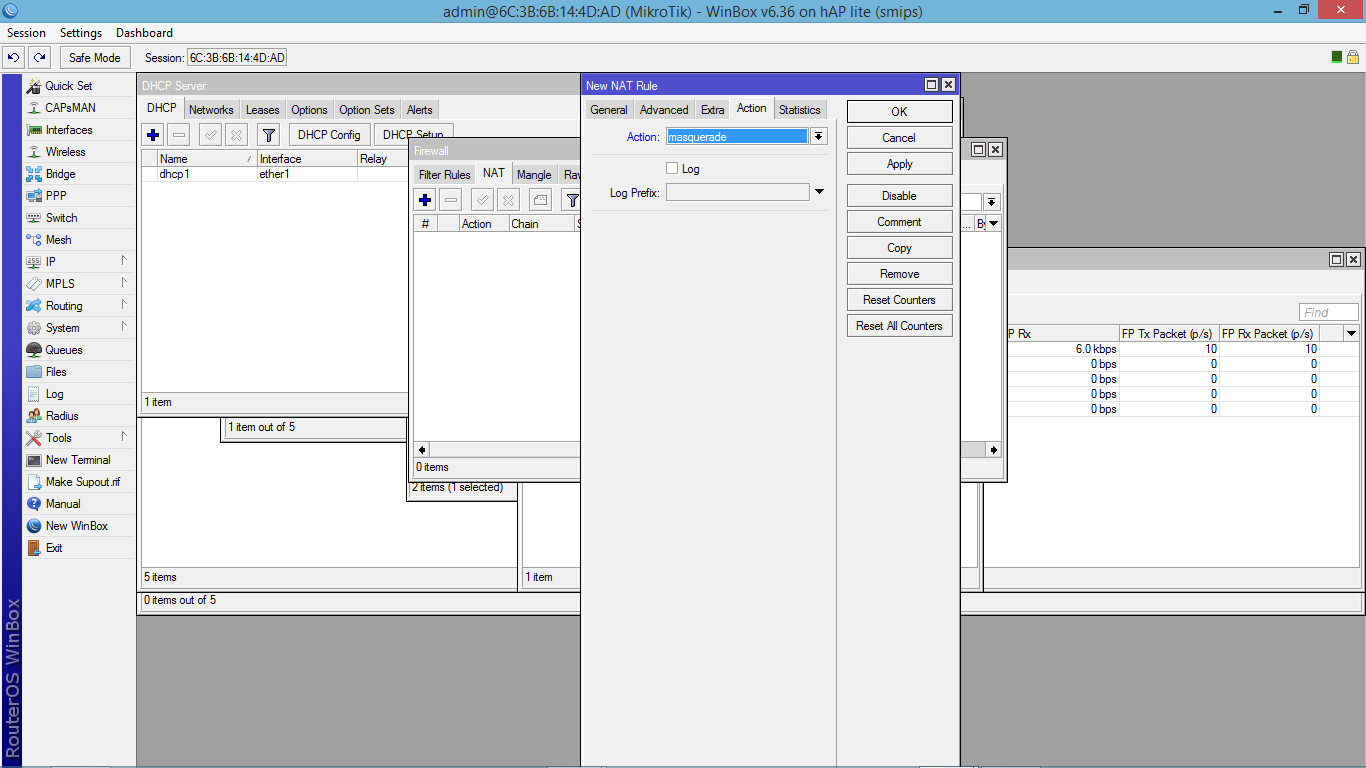Open the Wireless section
This screenshot has height=768, width=1366.
tap(65, 152)
